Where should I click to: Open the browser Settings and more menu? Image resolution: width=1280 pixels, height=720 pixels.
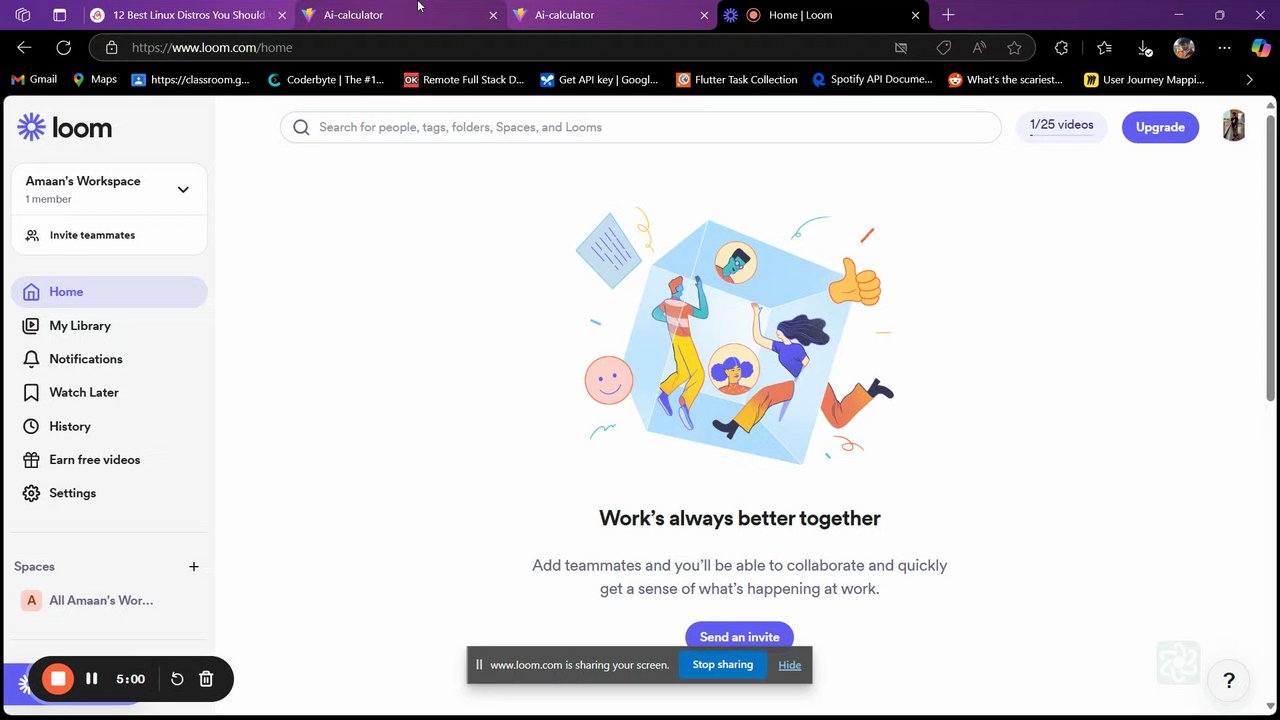point(1224,47)
